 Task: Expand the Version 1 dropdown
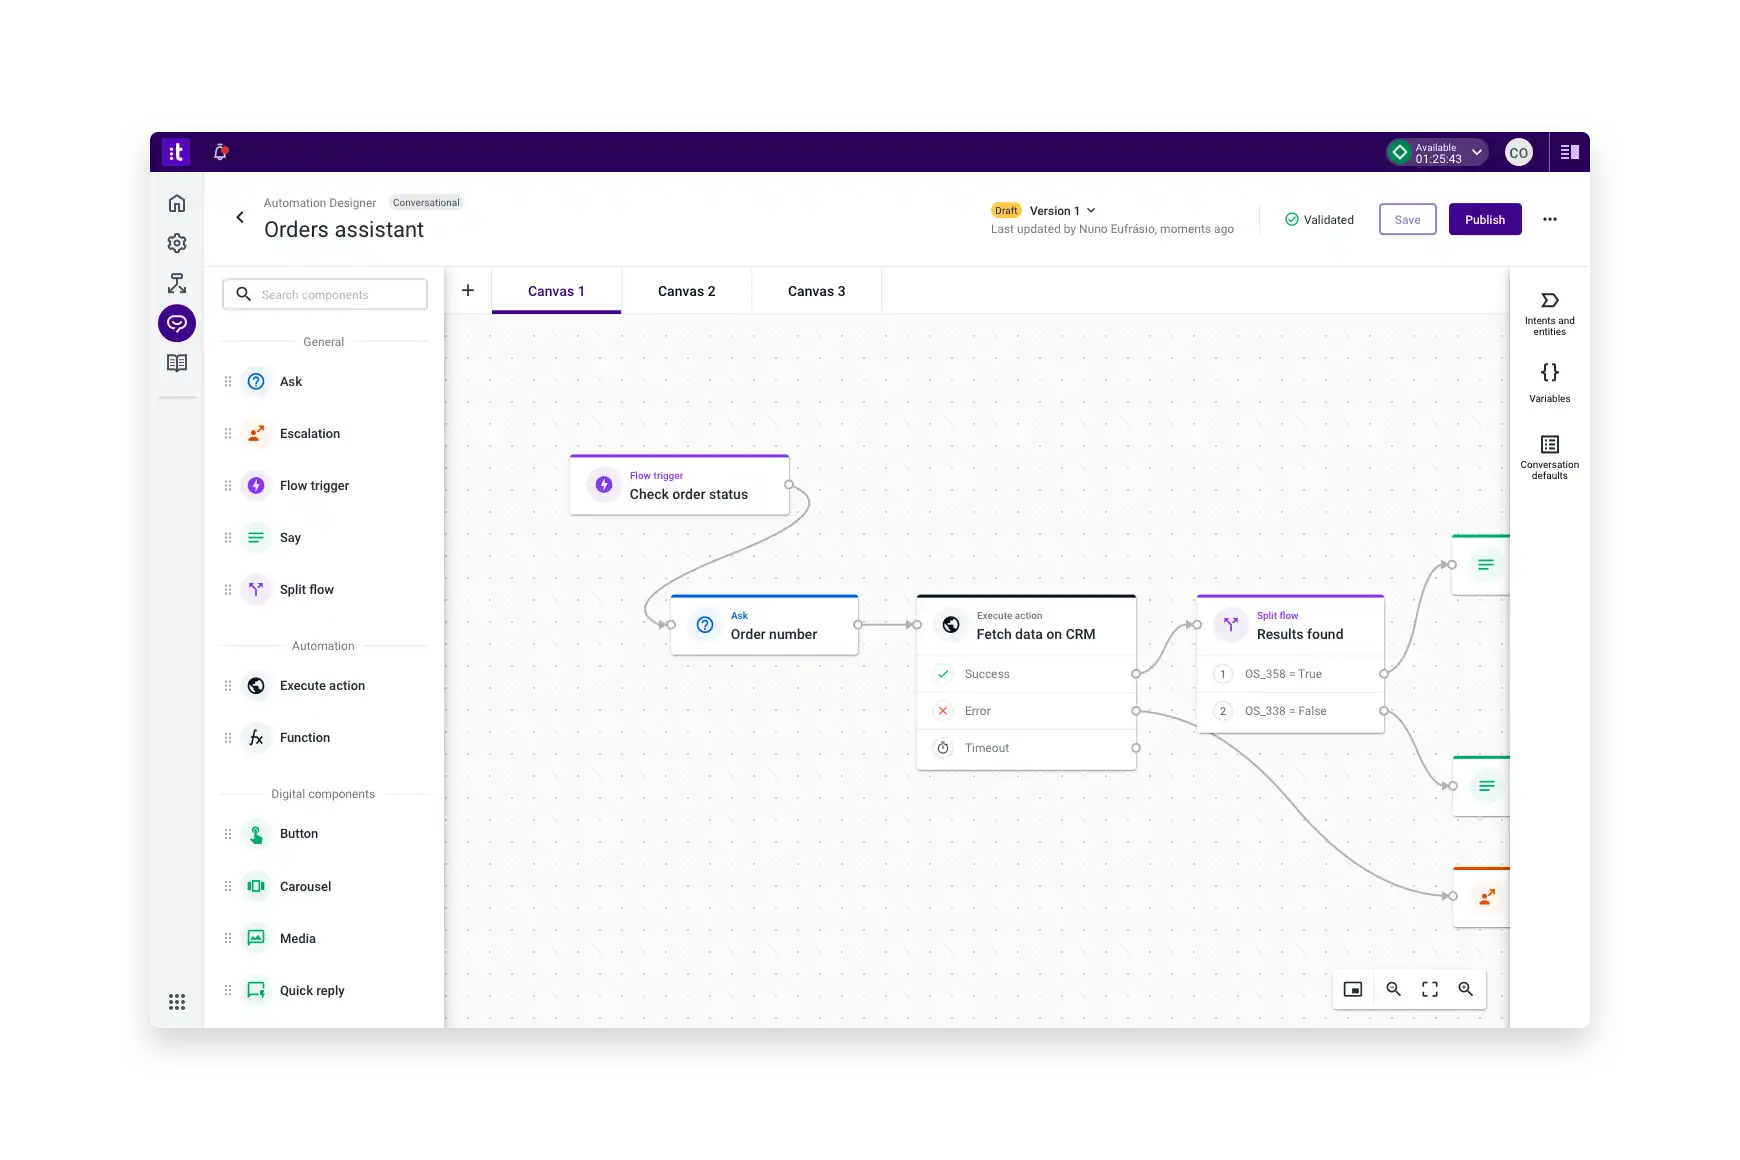coord(1062,210)
